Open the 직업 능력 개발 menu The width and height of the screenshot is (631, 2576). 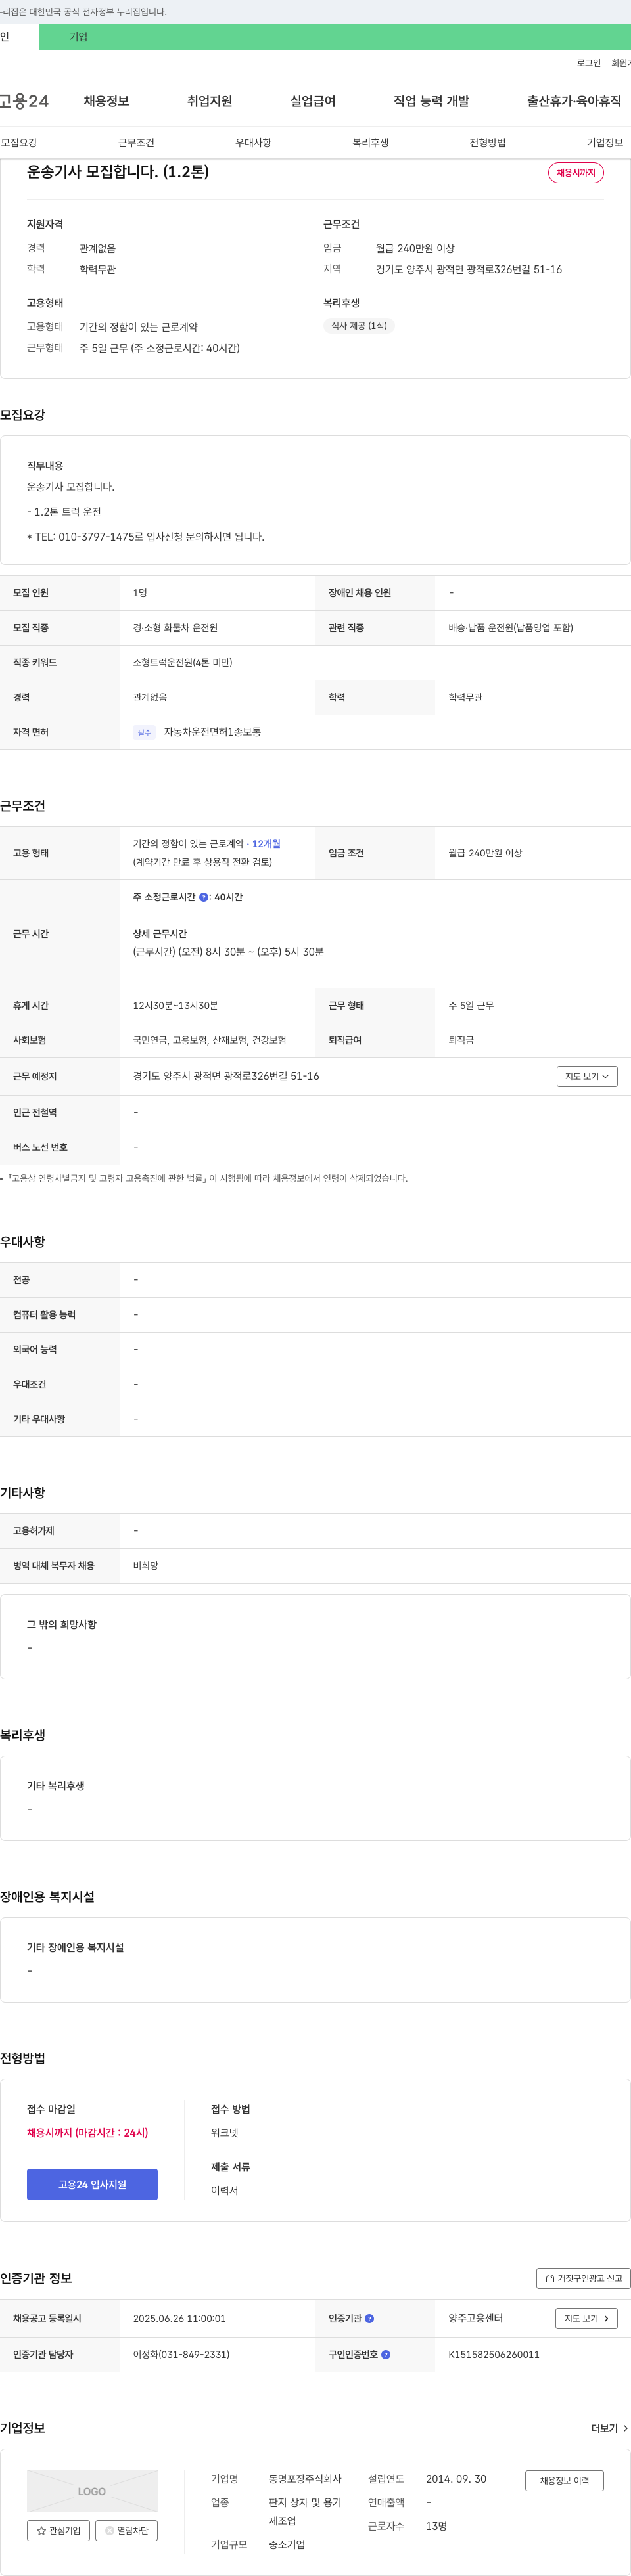431,101
